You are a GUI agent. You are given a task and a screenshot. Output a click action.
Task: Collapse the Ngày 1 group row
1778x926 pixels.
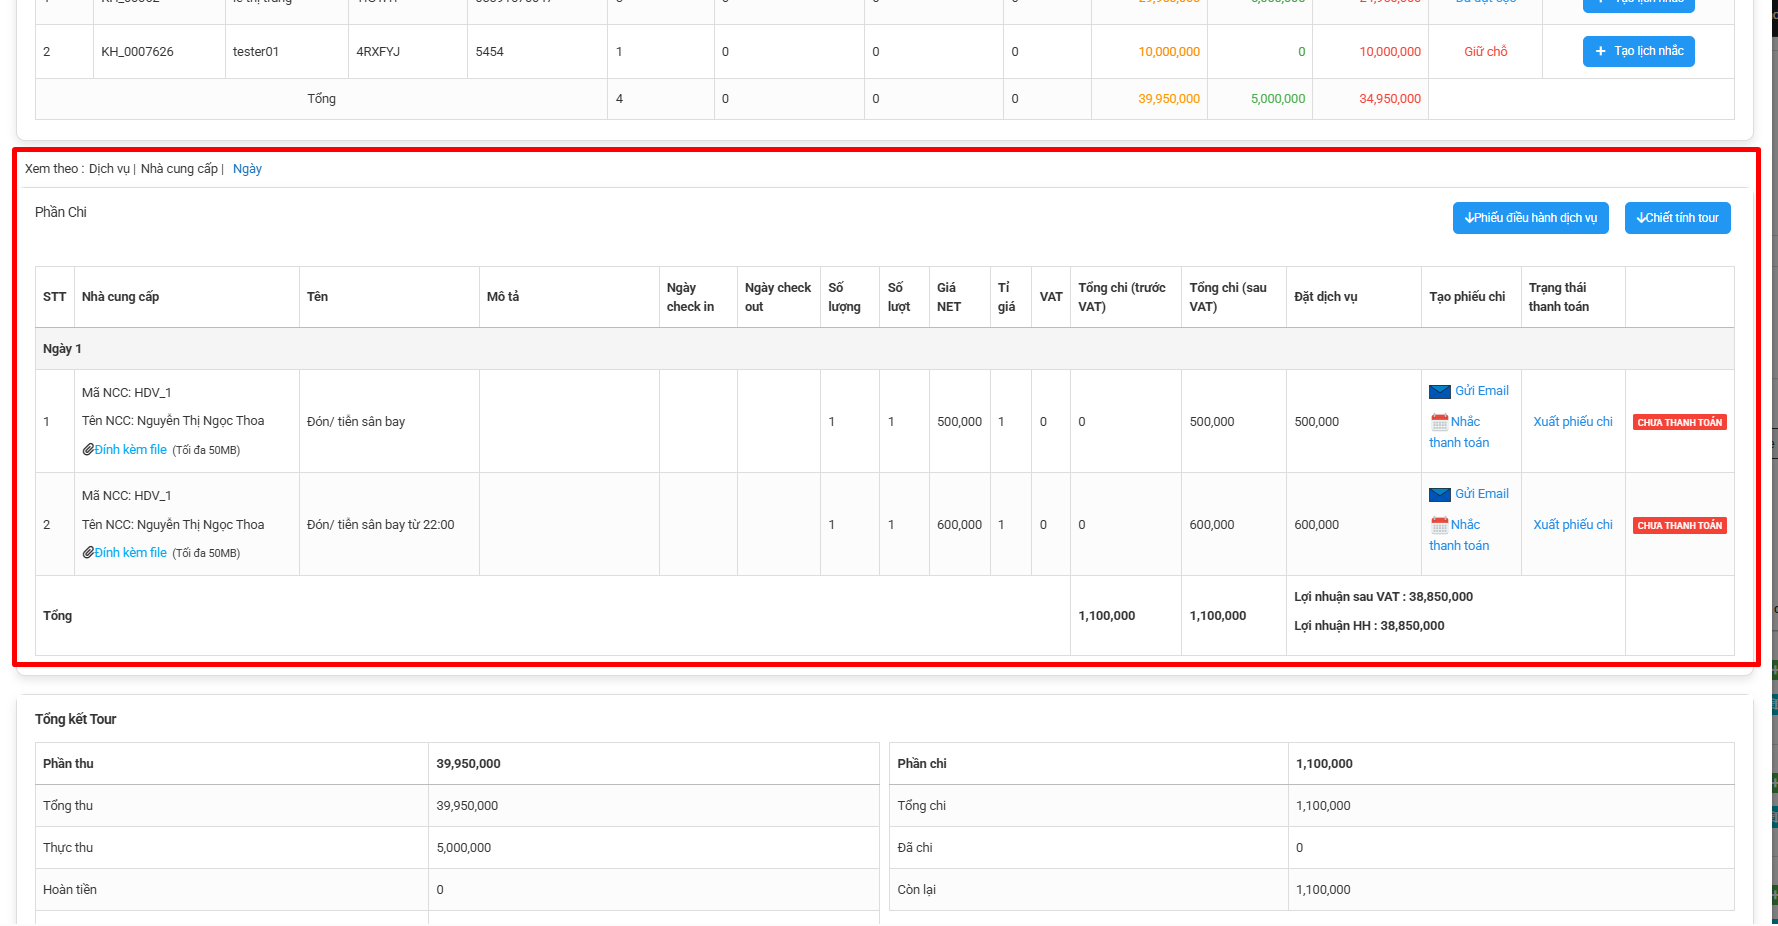coord(62,349)
